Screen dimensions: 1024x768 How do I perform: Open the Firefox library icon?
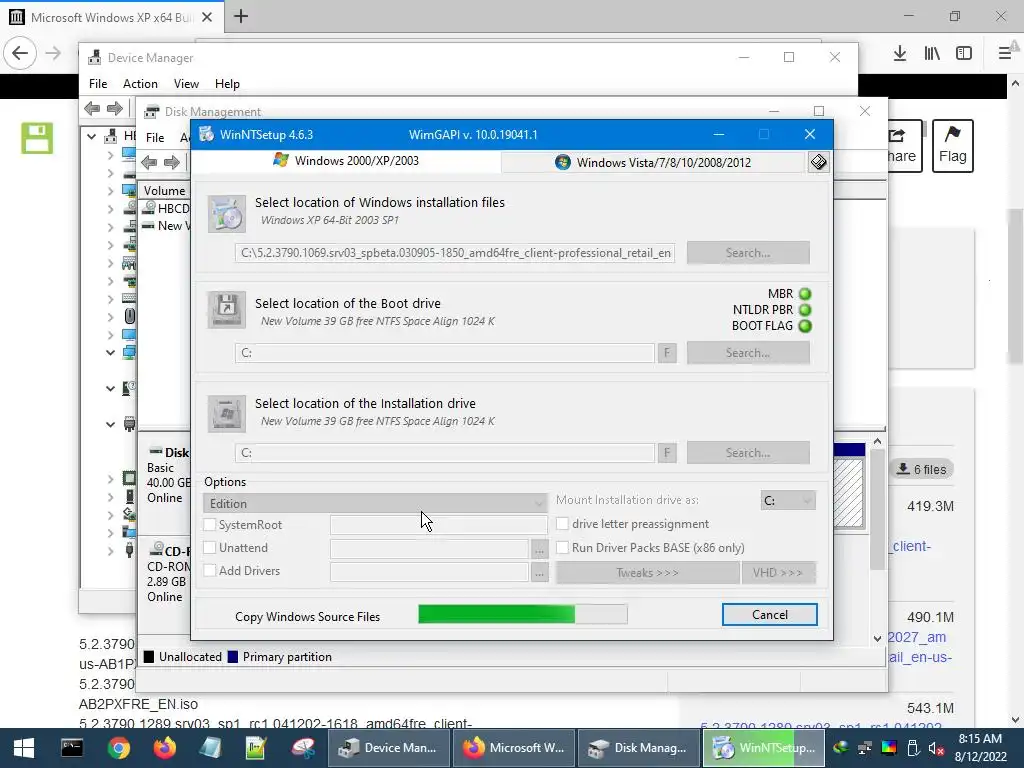(932, 54)
